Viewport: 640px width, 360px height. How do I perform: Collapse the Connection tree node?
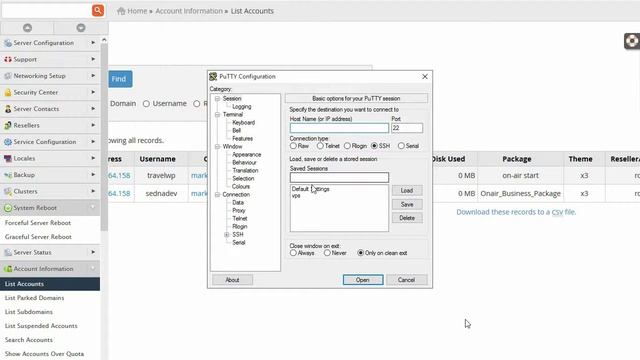pos(218,195)
